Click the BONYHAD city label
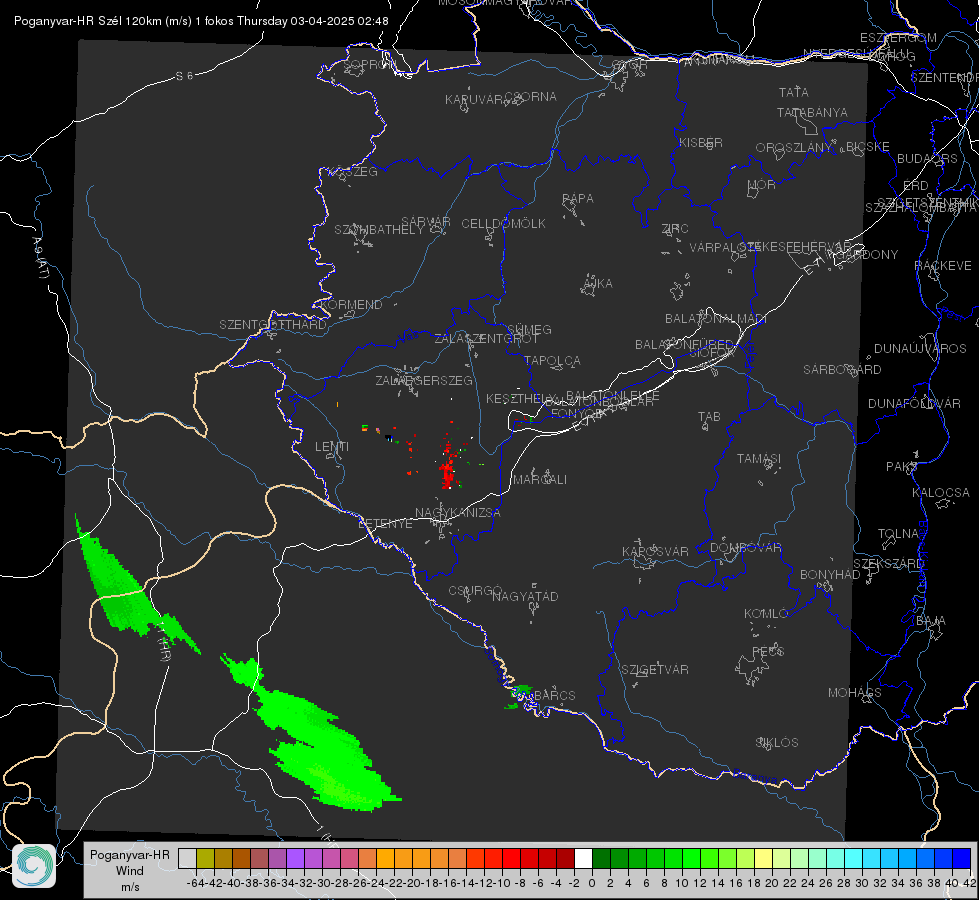This screenshot has width=979, height=900. [x=830, y=575]
